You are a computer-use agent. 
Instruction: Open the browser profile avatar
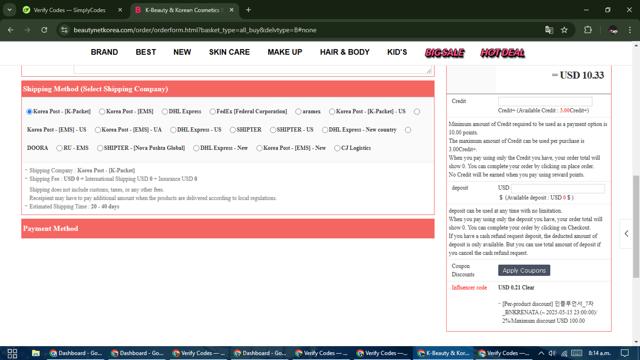pos(613,30)
